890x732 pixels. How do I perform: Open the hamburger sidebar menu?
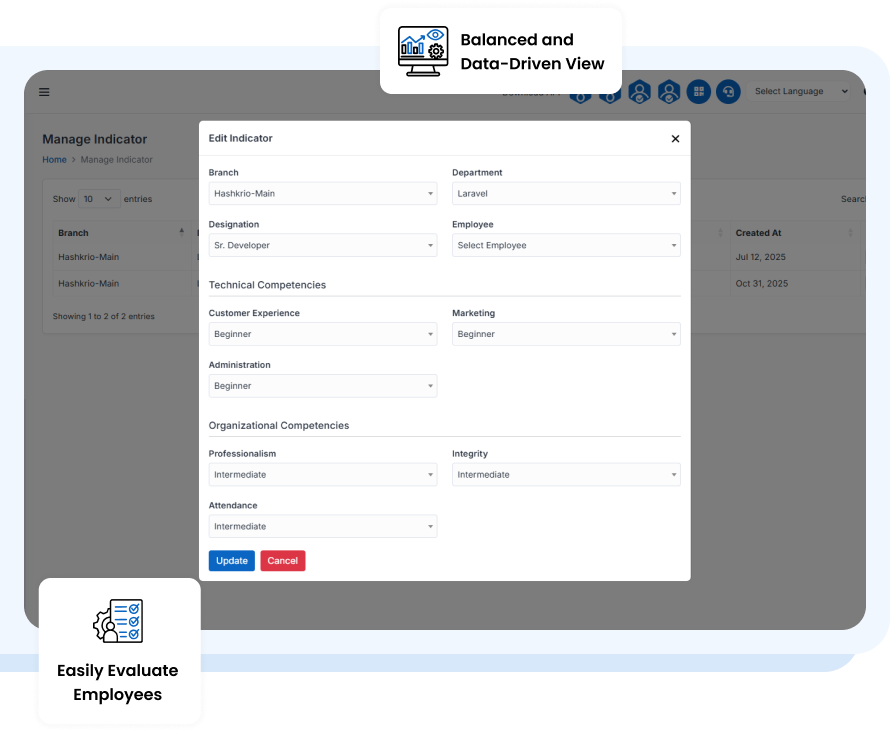(44, 92)
